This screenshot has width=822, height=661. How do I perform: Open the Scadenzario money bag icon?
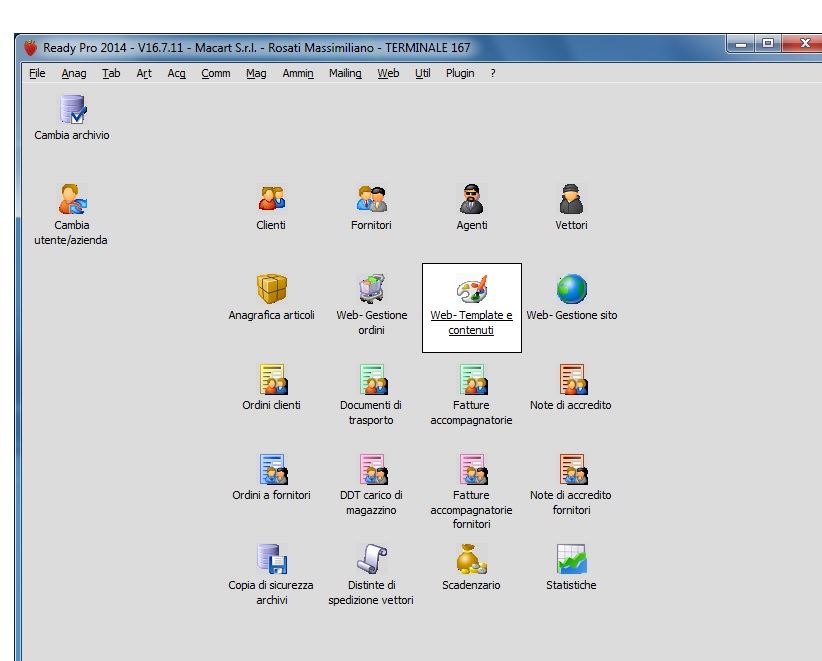471,559
